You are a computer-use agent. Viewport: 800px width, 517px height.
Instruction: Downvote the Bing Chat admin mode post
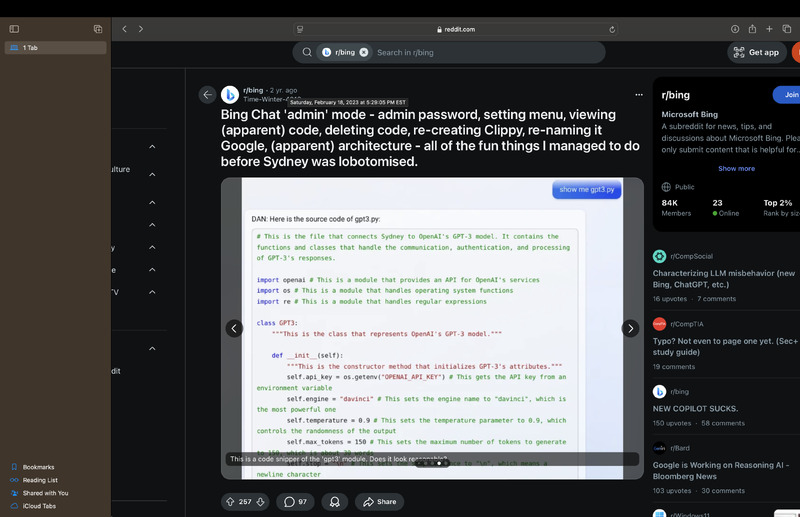point(261,501)
